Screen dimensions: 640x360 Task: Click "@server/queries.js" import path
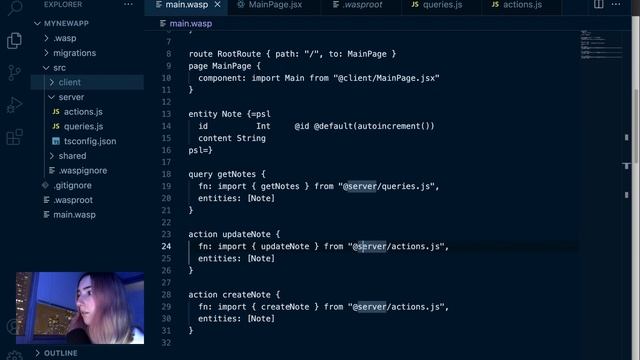(x=386, y=186)
